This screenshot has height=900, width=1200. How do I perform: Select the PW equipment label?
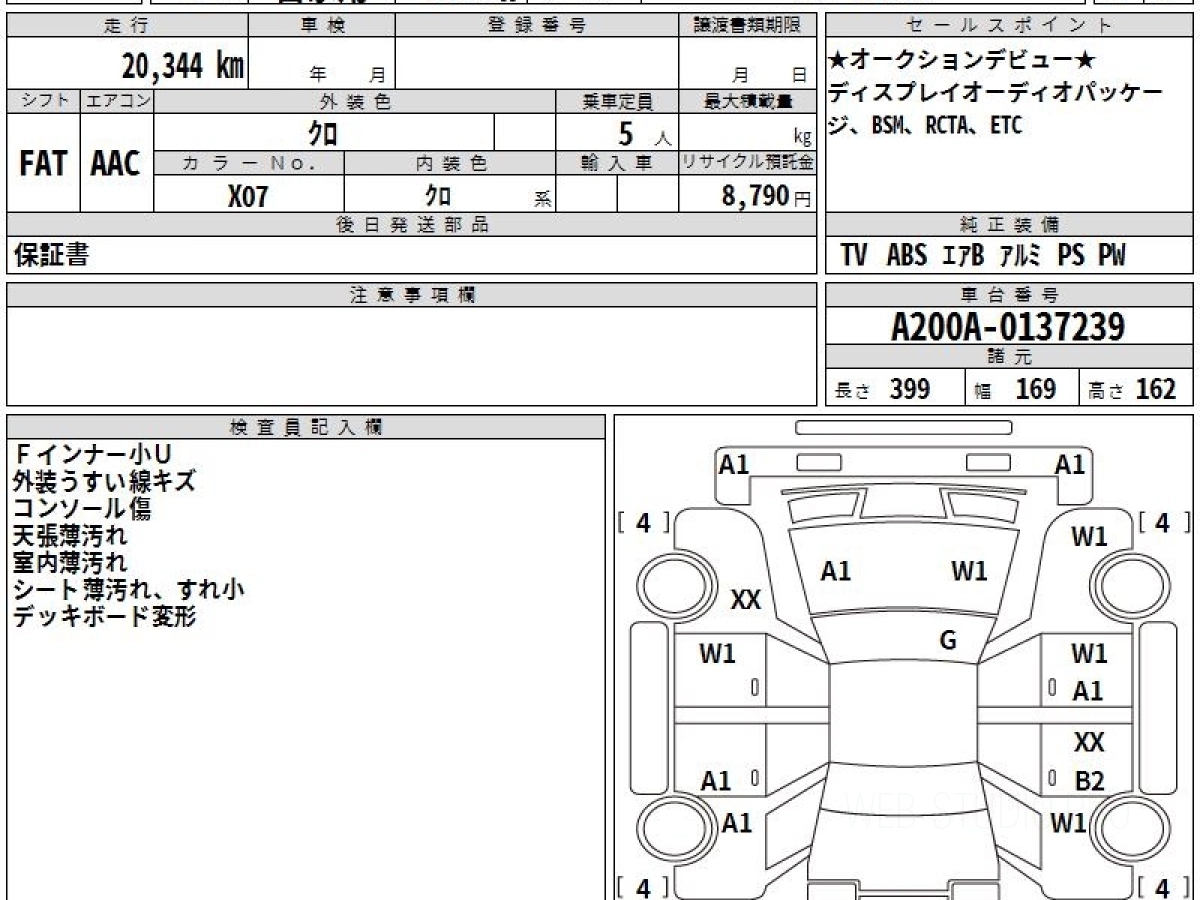pyautogui.click(x=1112, y=256)
